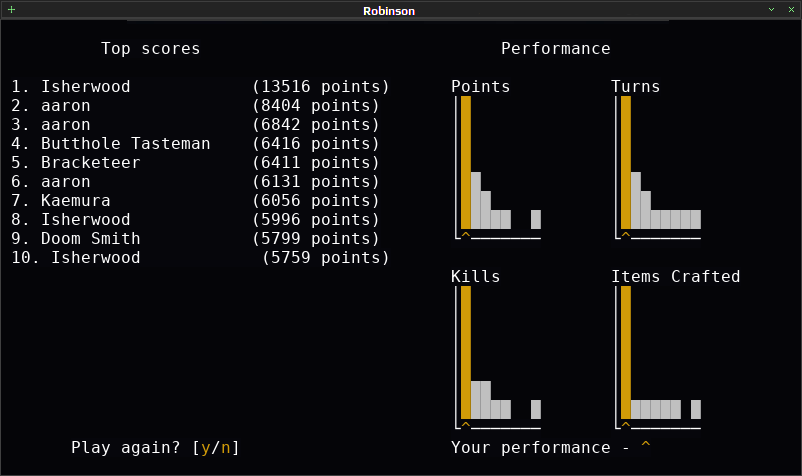Click the '8. Isherwood' score entry
802x476 pixels.
[71, 219]
